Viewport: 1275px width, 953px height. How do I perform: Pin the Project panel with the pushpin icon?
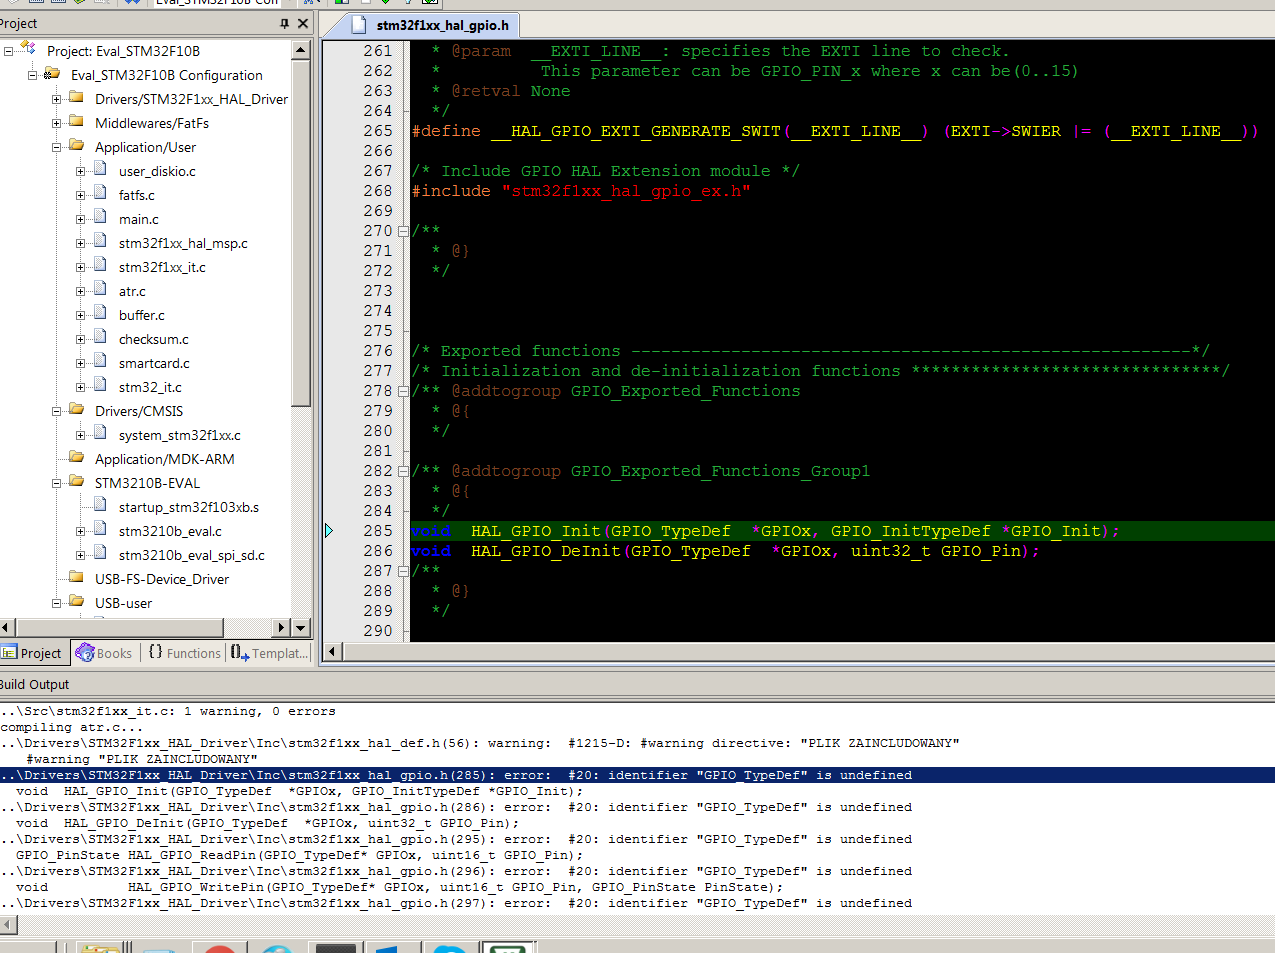click(284, 23)
